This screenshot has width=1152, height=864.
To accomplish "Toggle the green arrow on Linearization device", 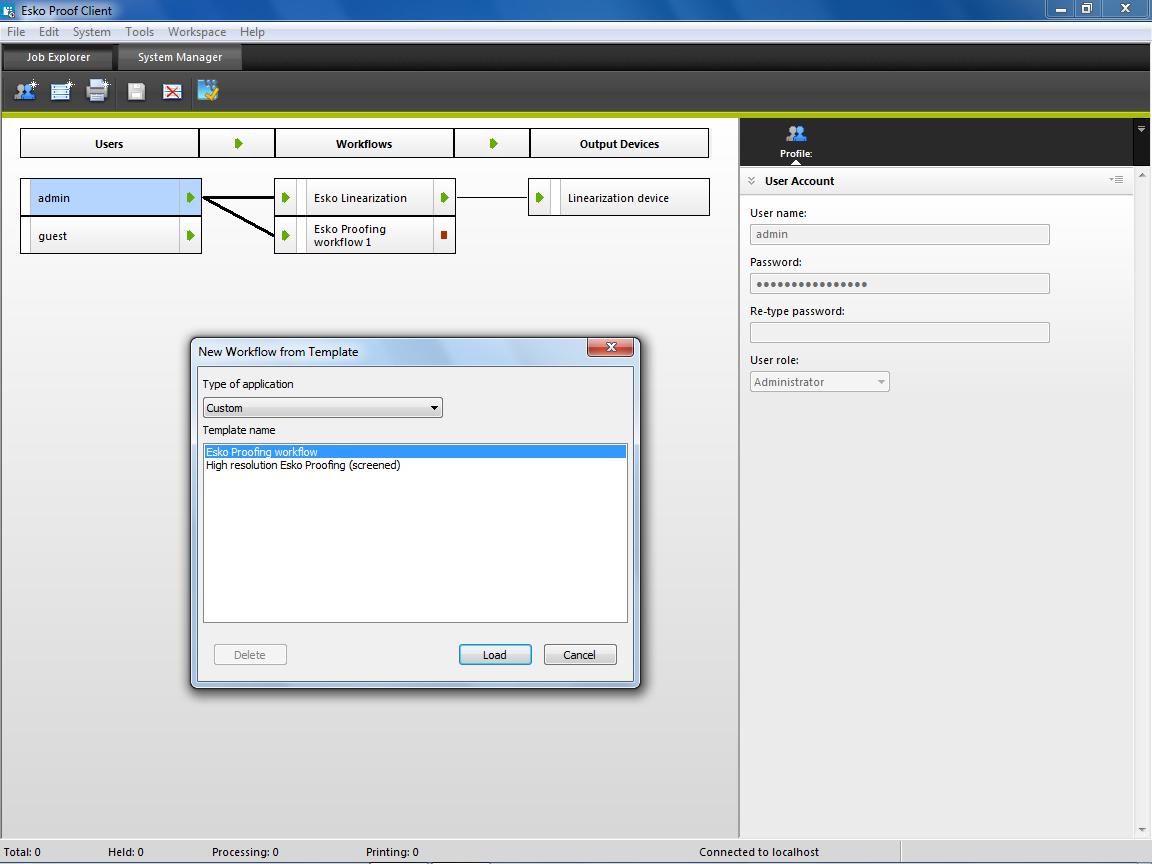I will click(540, 198).
